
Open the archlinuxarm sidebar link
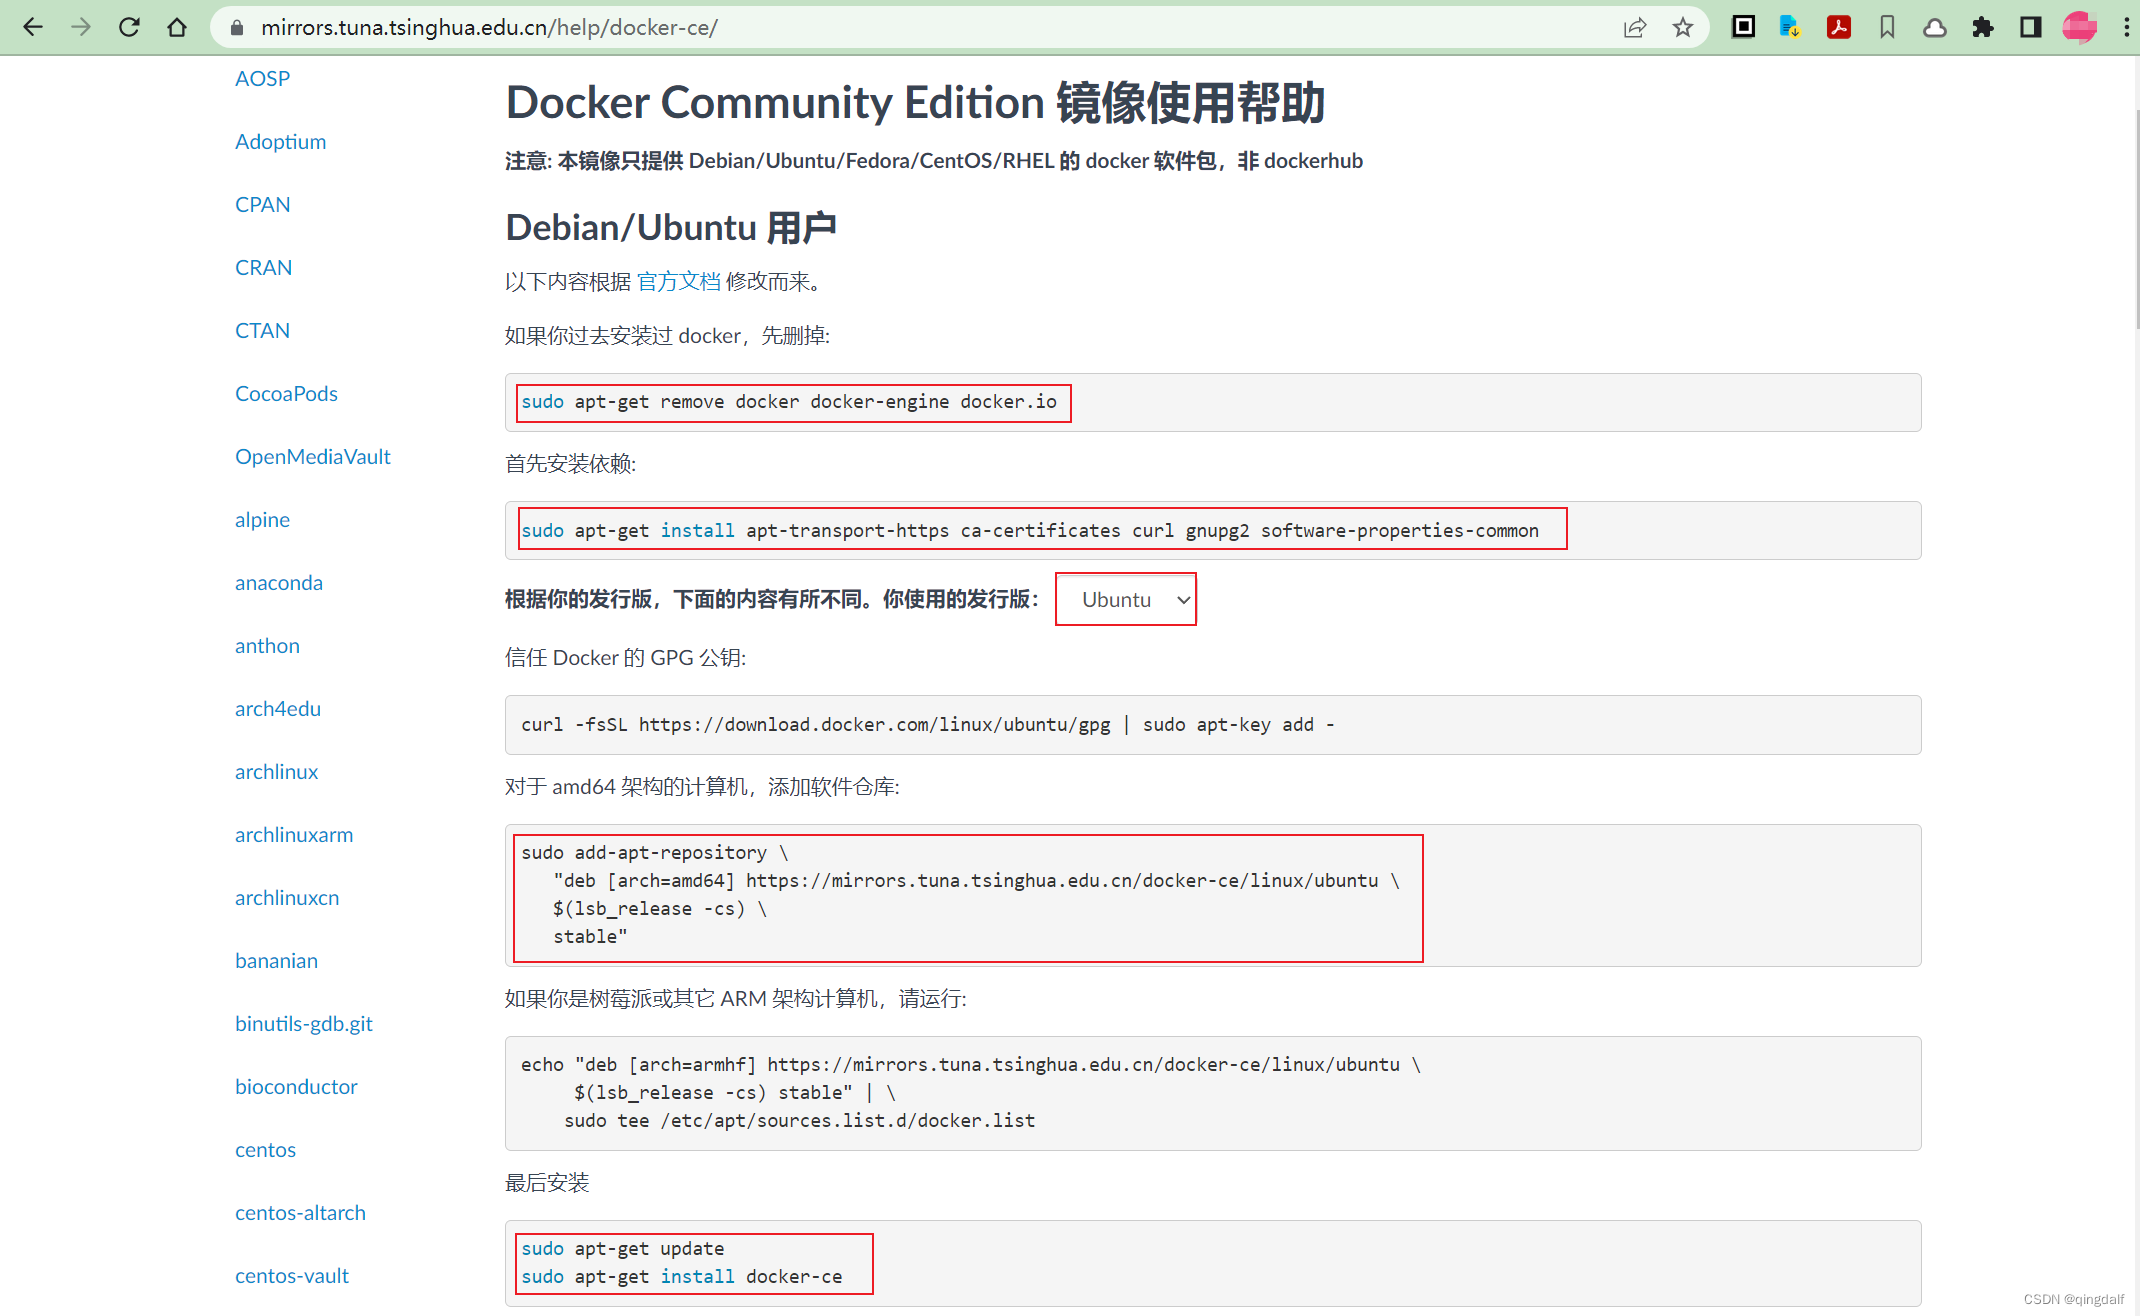(x=293, y=834)
